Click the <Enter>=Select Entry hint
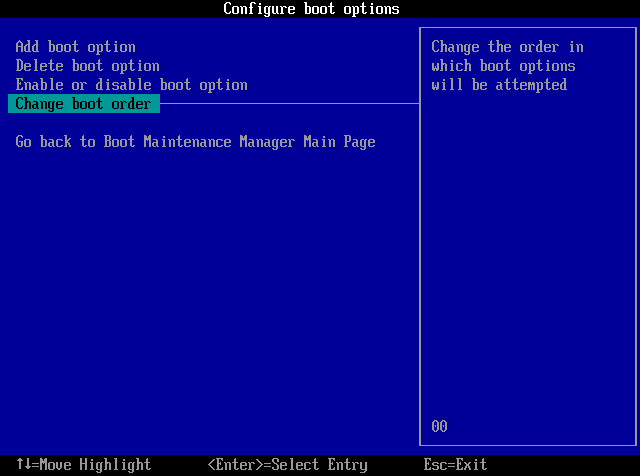 [287, 465]
